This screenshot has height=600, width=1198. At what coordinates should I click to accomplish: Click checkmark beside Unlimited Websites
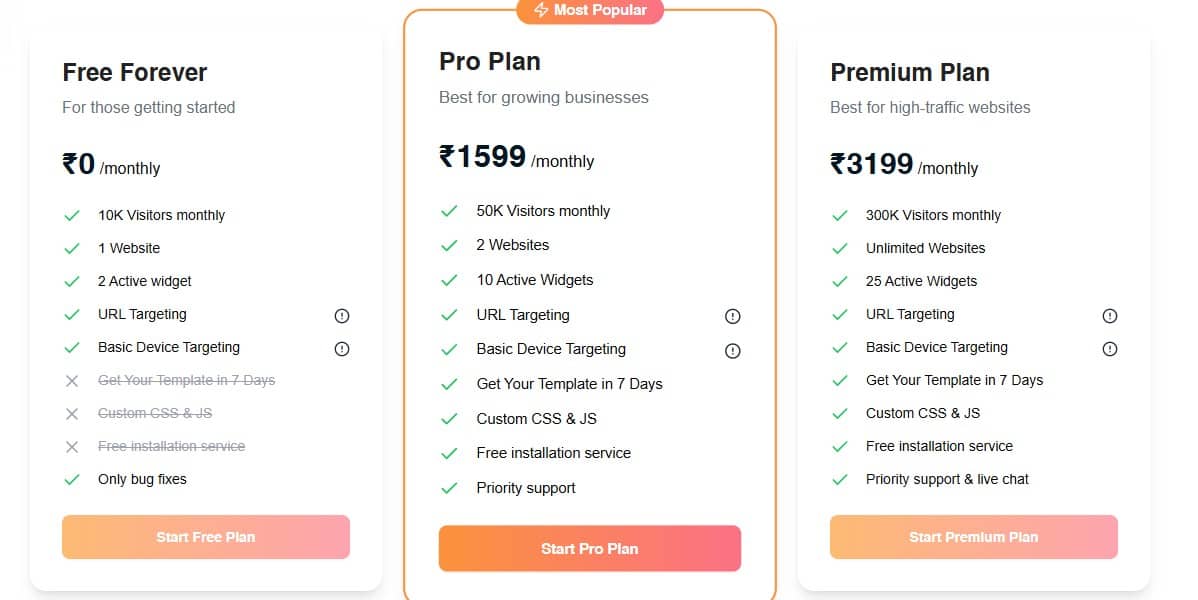click(840, 249)
